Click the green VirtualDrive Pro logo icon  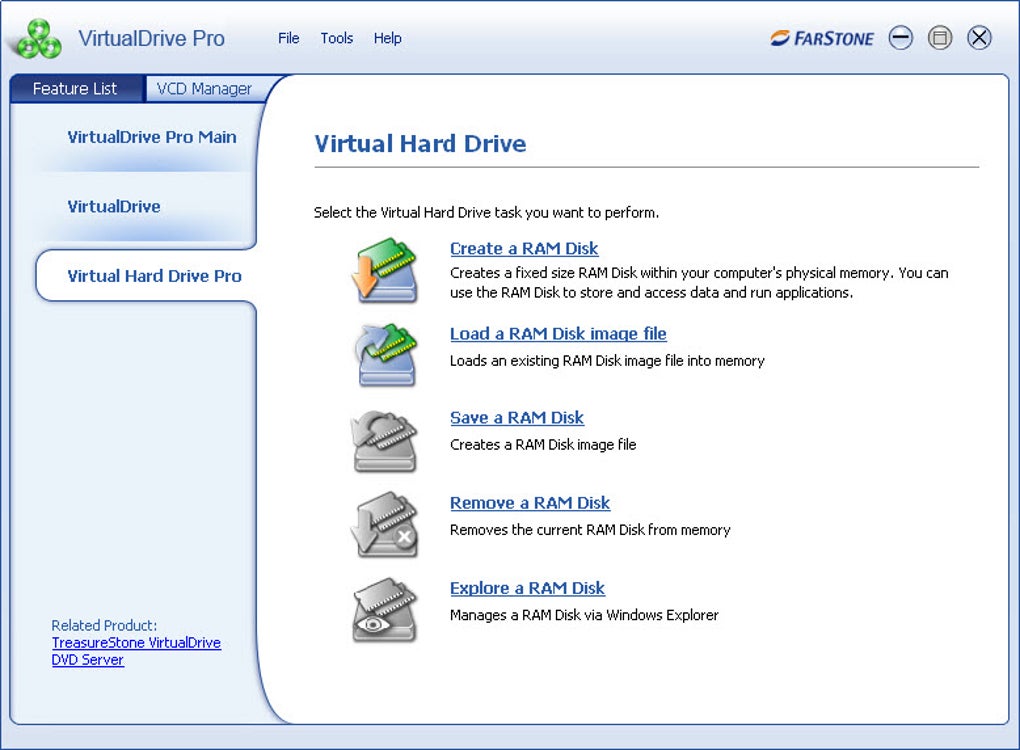39,39
